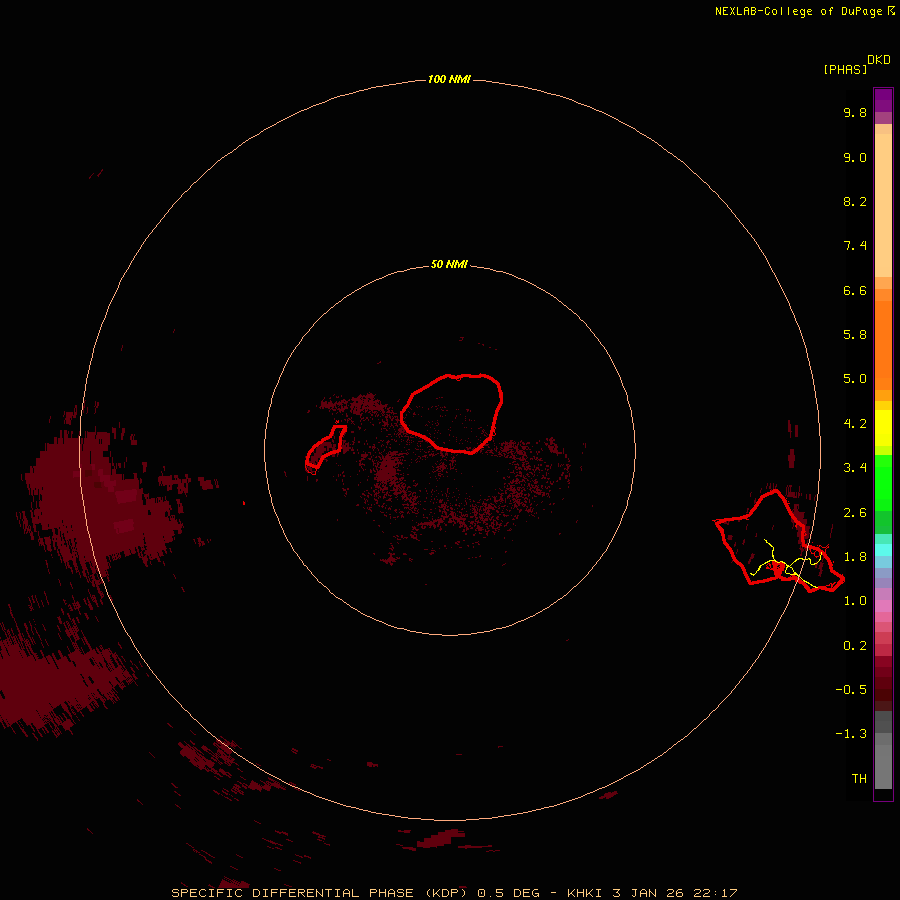
Task: Click the 100 NMI range ring label
Action: pos(449,79)
